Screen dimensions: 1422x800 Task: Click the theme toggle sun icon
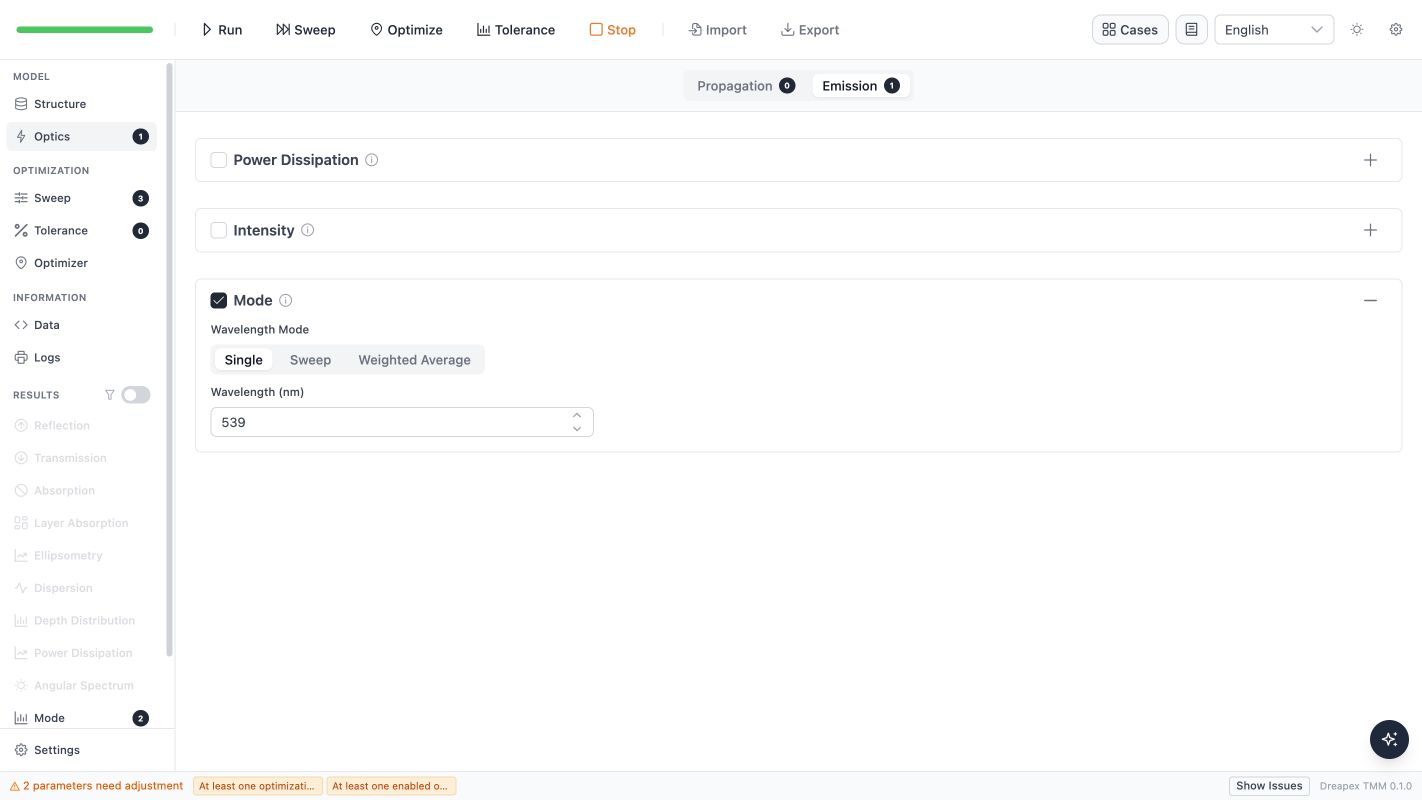point(1357,30)
